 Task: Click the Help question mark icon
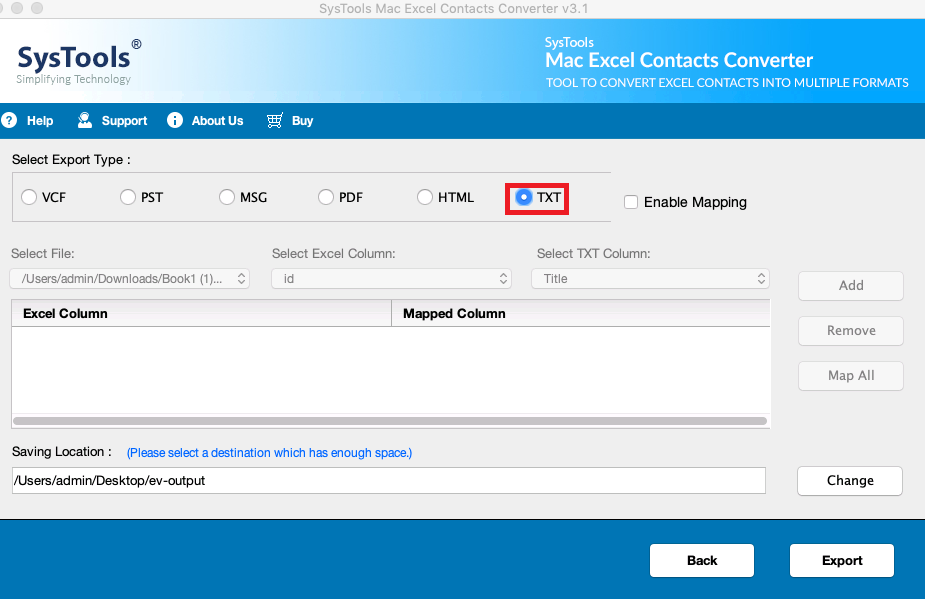pos(9,120)
